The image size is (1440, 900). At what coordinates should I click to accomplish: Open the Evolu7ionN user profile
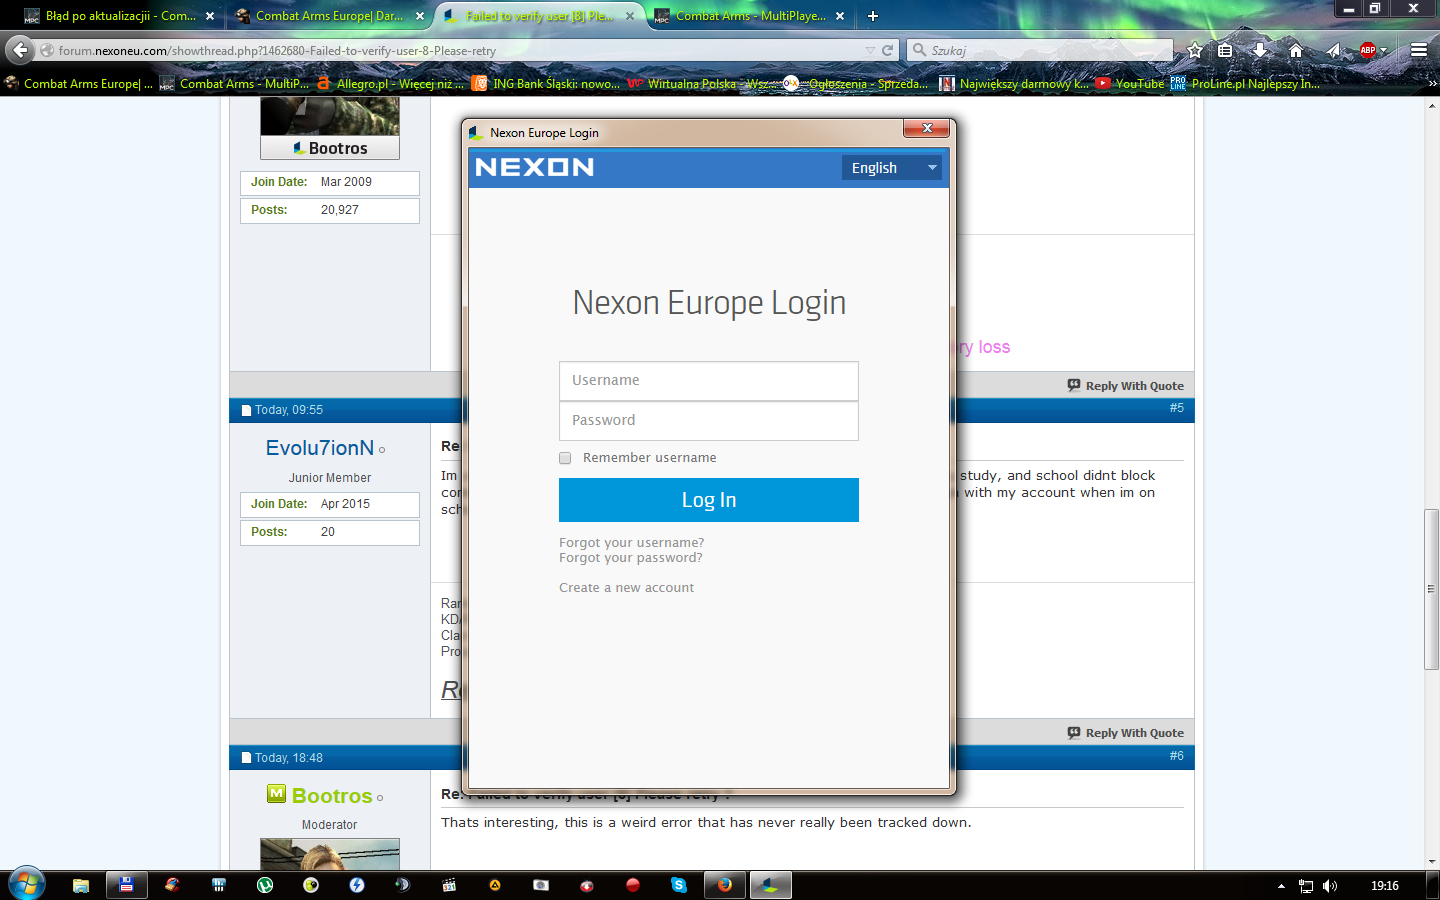pos(320,448)
